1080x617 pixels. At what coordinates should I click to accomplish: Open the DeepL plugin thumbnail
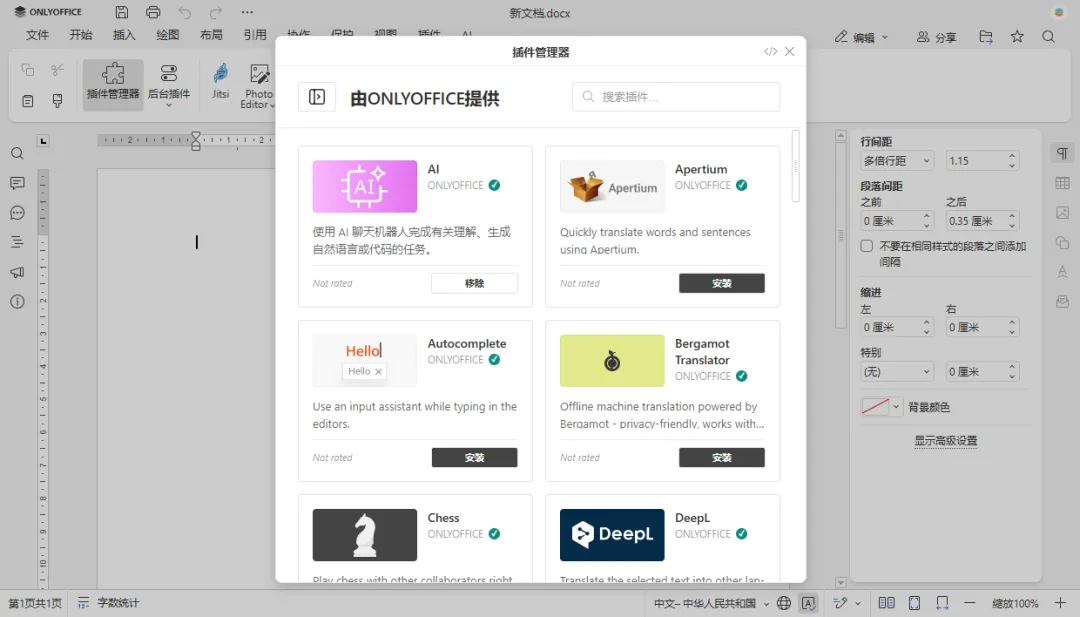point(612,534)
